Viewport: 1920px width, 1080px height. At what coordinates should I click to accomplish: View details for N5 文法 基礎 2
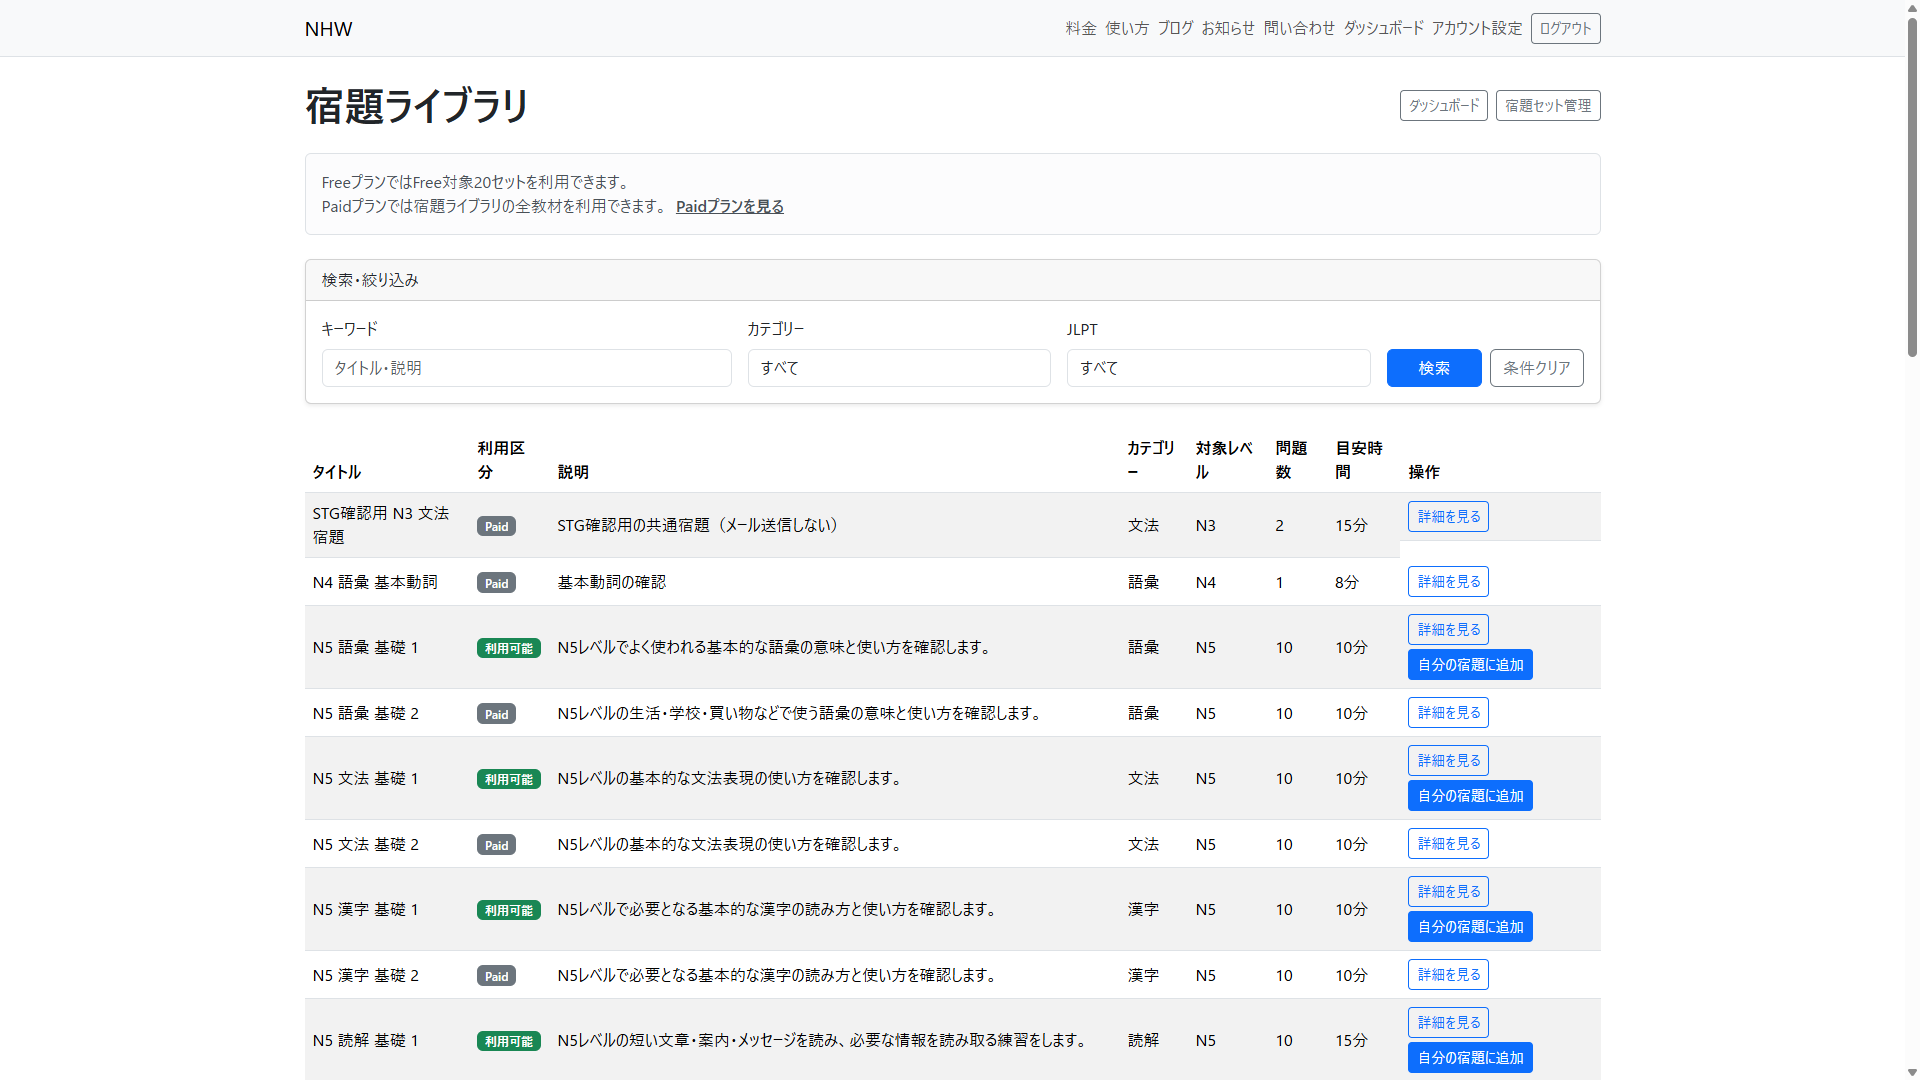coord(1448,843)
